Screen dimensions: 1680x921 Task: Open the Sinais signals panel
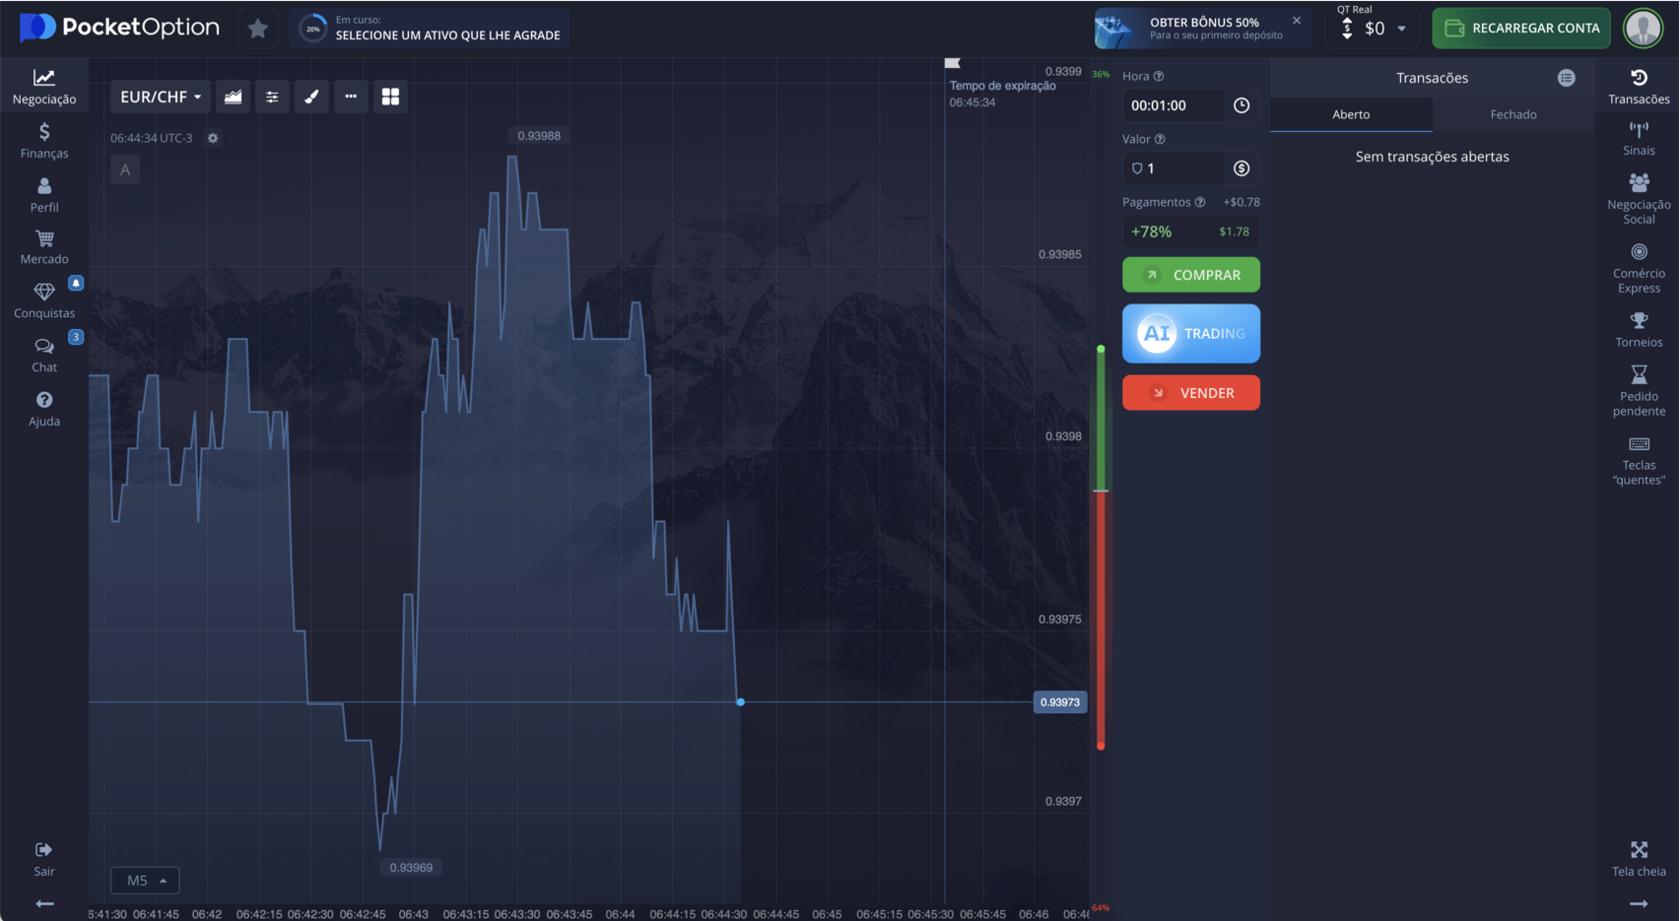(x=1639, y=139)
